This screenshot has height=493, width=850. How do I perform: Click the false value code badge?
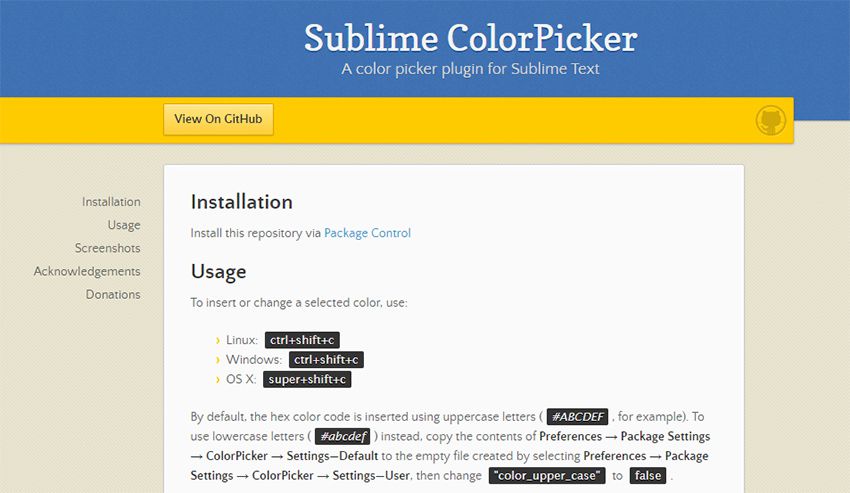pos(647,475)
